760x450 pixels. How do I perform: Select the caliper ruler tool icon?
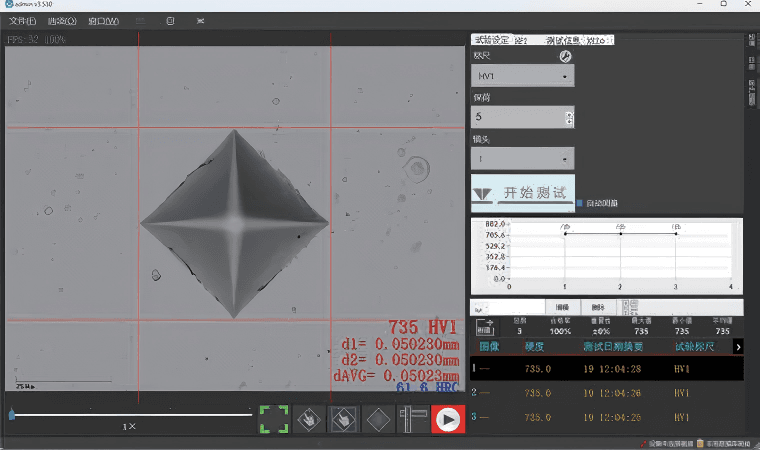tap(411, 420)
